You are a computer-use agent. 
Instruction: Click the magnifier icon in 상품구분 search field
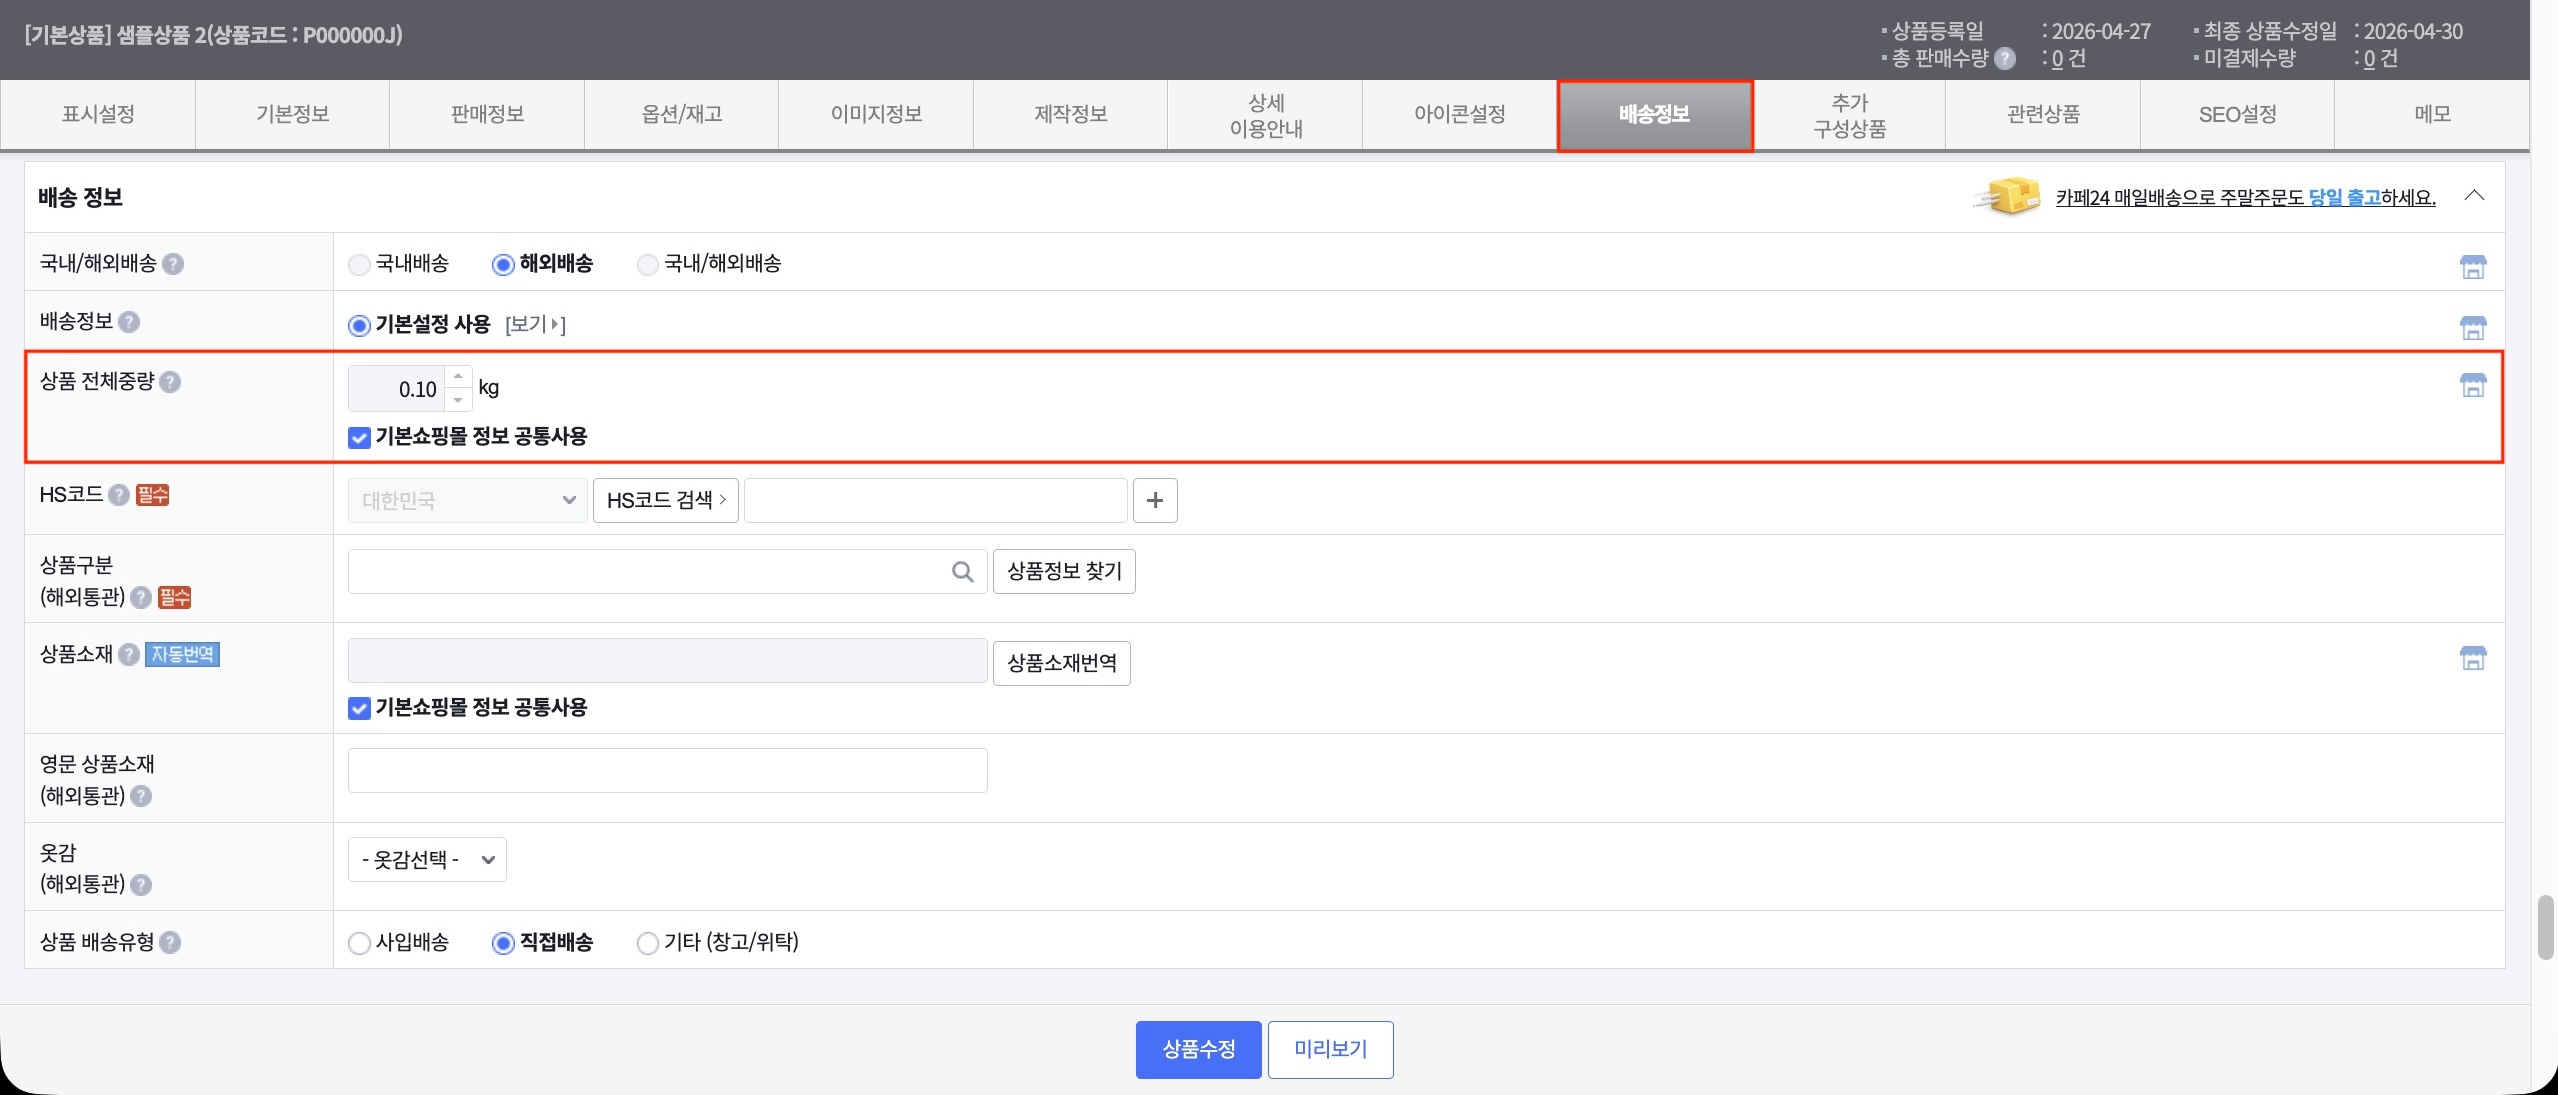[963, 572]
